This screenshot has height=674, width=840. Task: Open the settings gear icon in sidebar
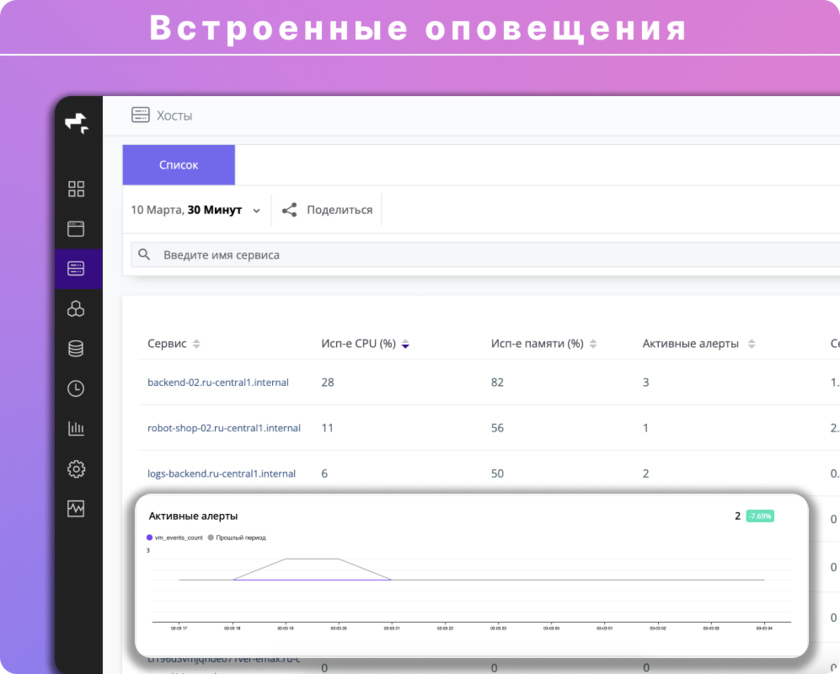pos(76,469)
